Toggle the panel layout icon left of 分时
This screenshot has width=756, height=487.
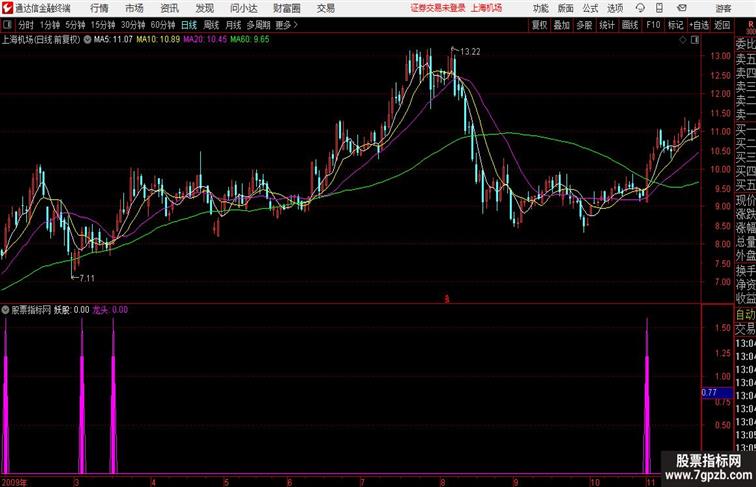7,25
